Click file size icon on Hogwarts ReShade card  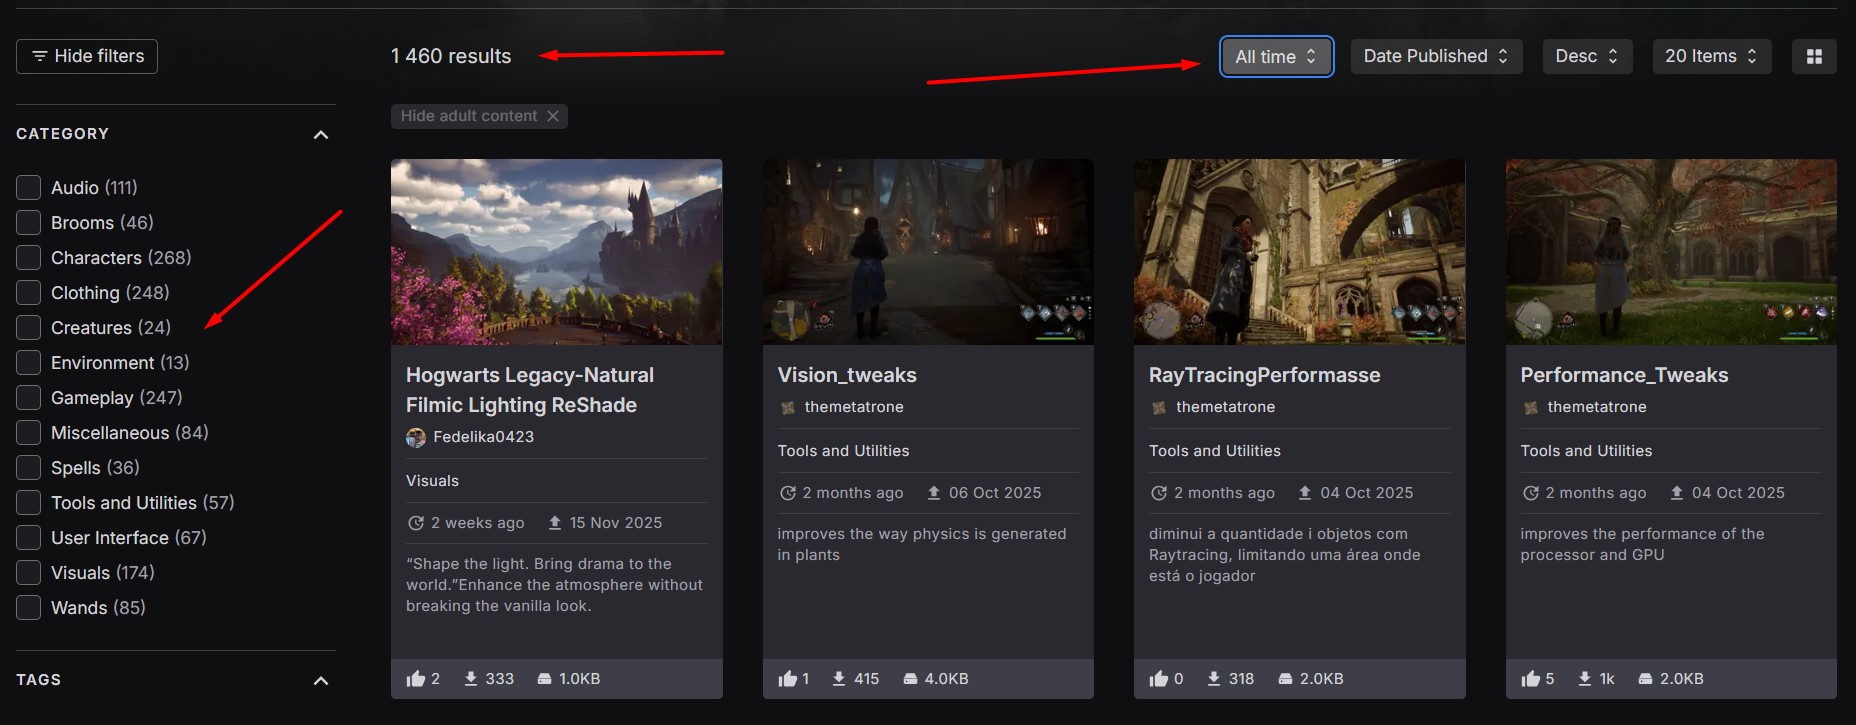click(544, 679)
